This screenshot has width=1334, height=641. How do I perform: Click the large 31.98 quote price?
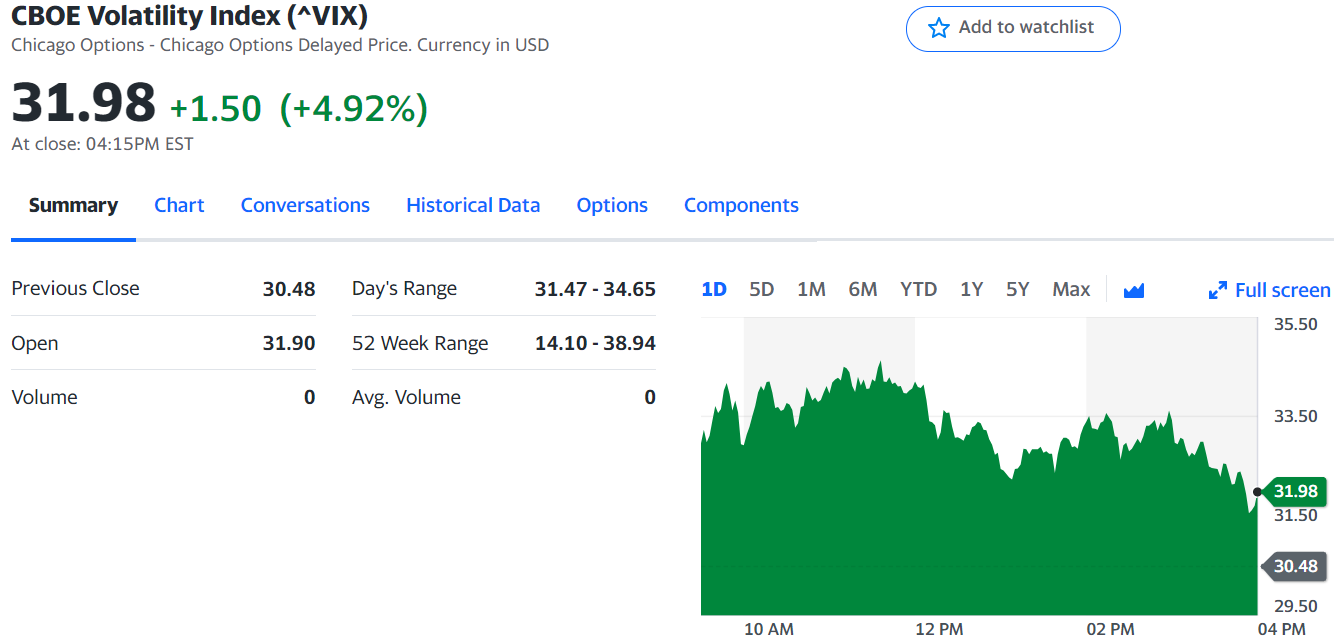click(83, 102)
